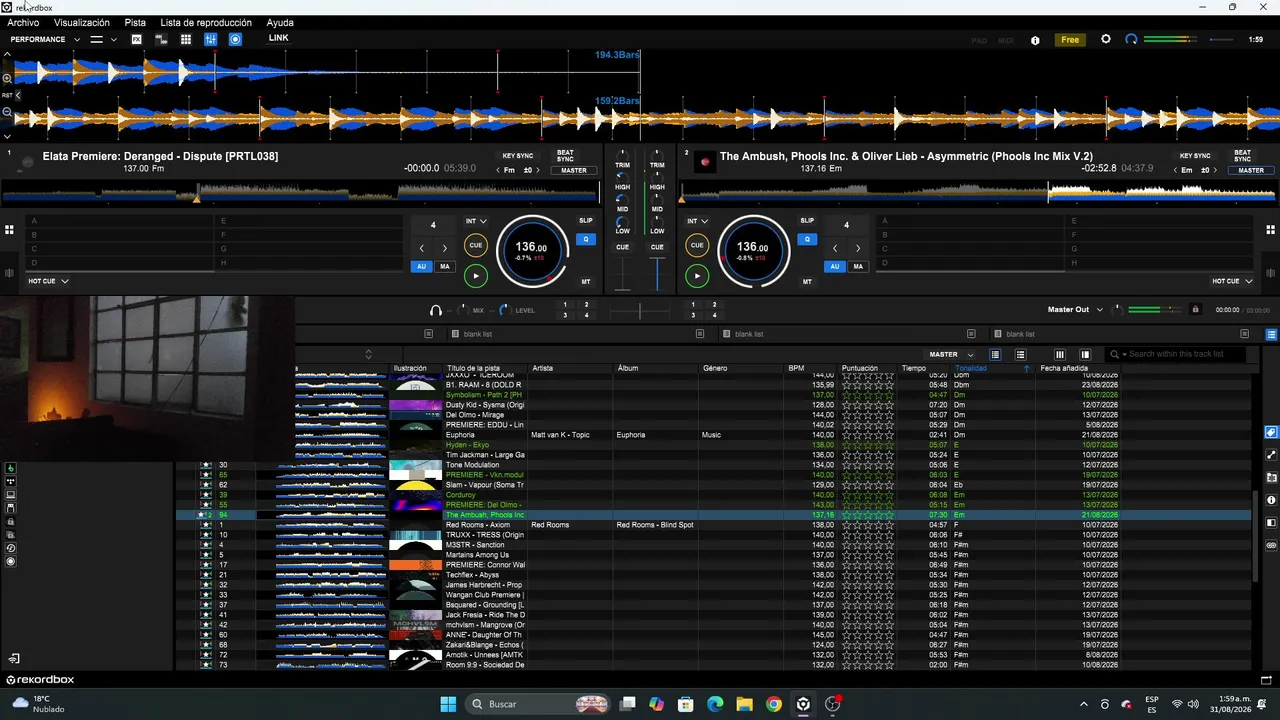Open the Visualización menu

pyautogui.click(x=82, y=22)
